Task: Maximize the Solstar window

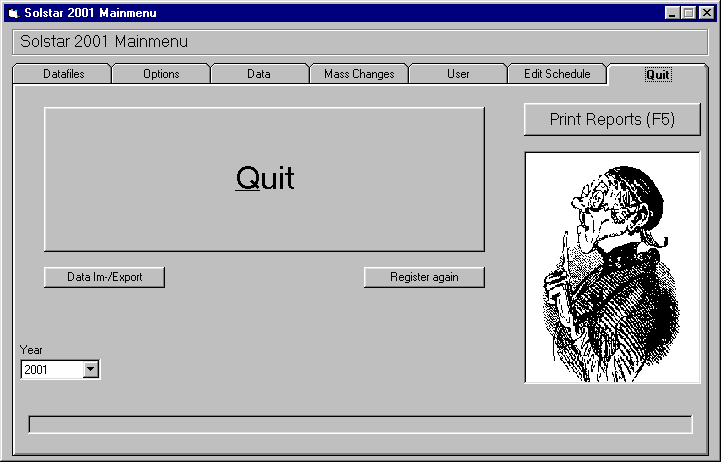Action: [688, 13]
